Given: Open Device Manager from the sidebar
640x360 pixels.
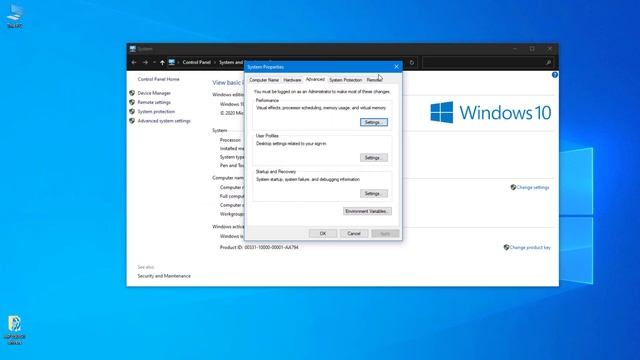Looking at the screenshot, I should pos(154,93).
